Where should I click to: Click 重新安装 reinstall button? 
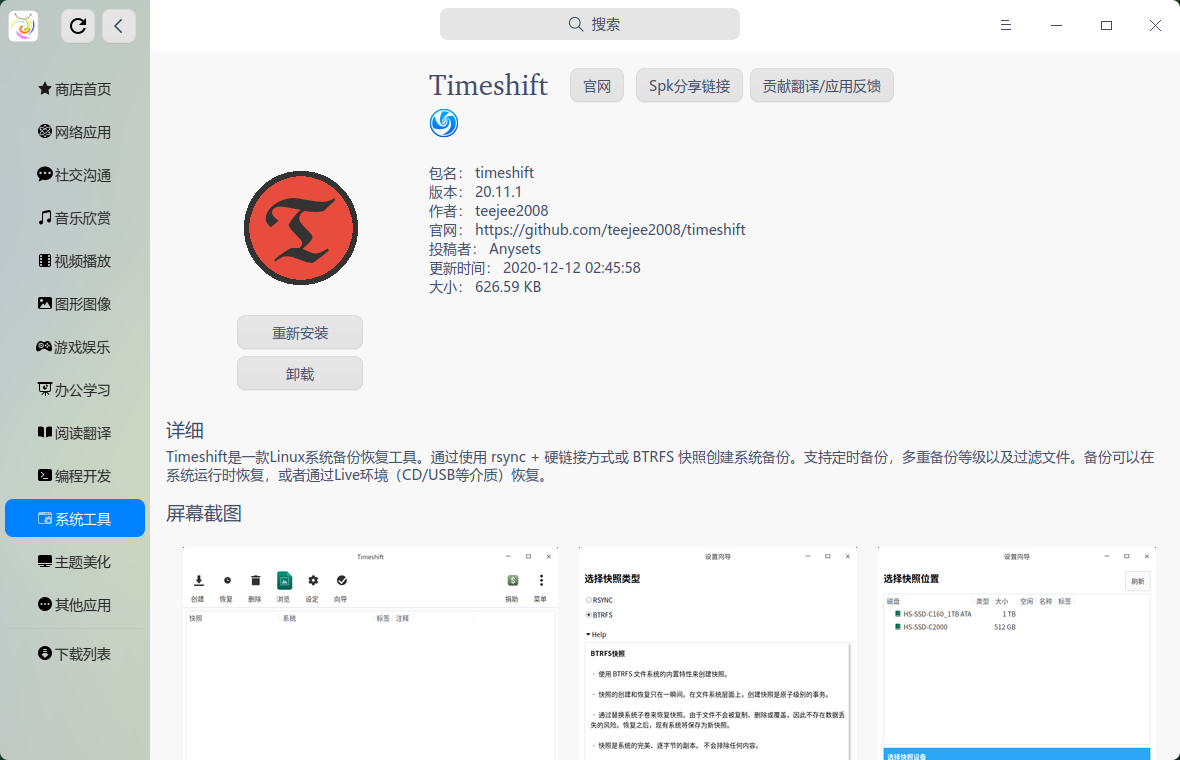pos(300,333)
